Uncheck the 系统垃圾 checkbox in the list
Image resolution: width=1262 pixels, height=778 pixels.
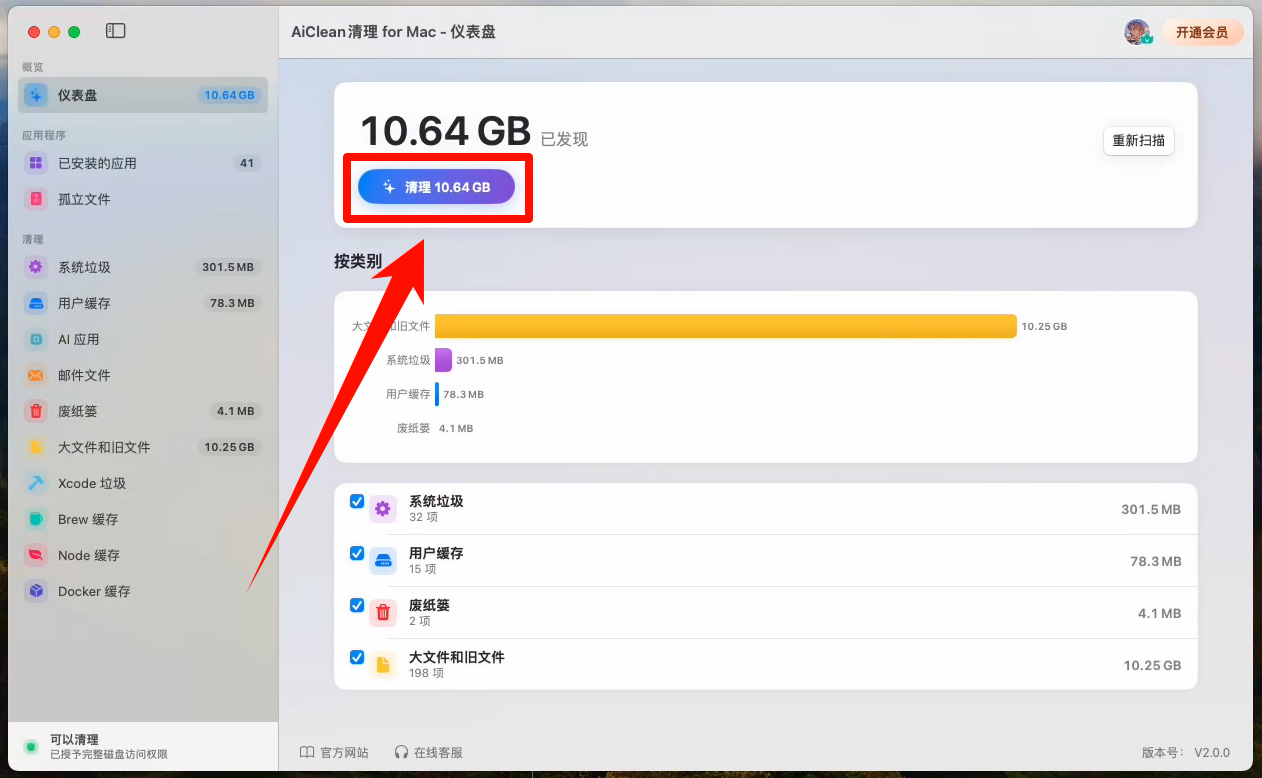357,501
